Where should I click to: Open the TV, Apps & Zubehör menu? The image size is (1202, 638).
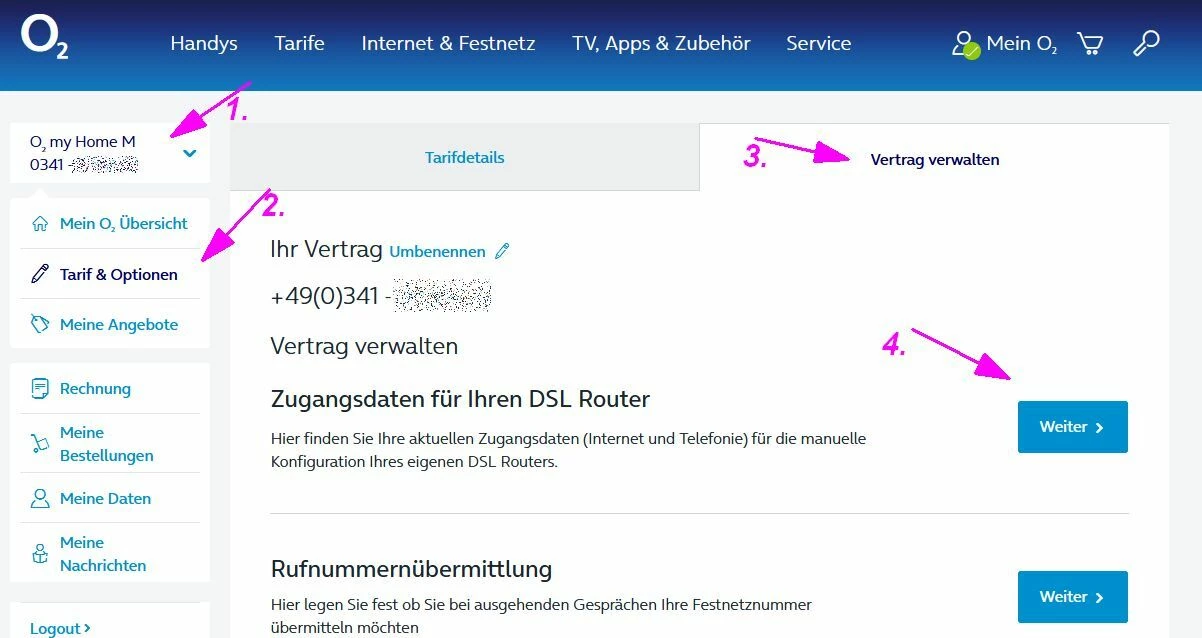click(x=661, y=43)
